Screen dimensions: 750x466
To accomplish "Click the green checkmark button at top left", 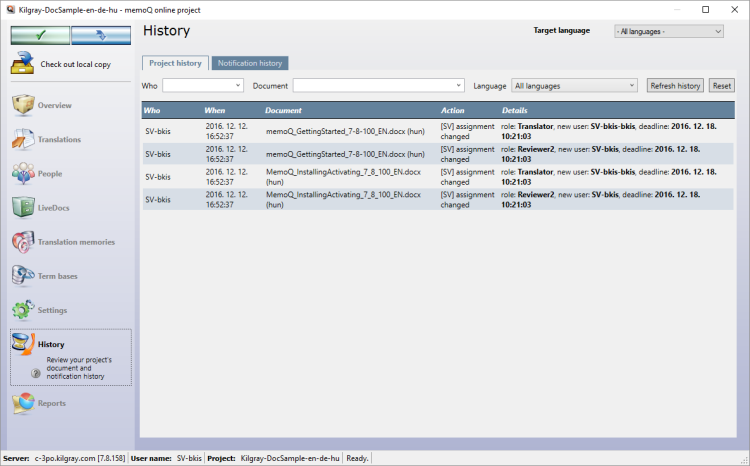I will pos(41,36).
